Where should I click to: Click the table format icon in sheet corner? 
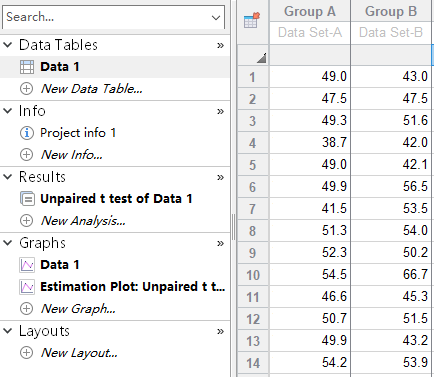click(252, 21)
